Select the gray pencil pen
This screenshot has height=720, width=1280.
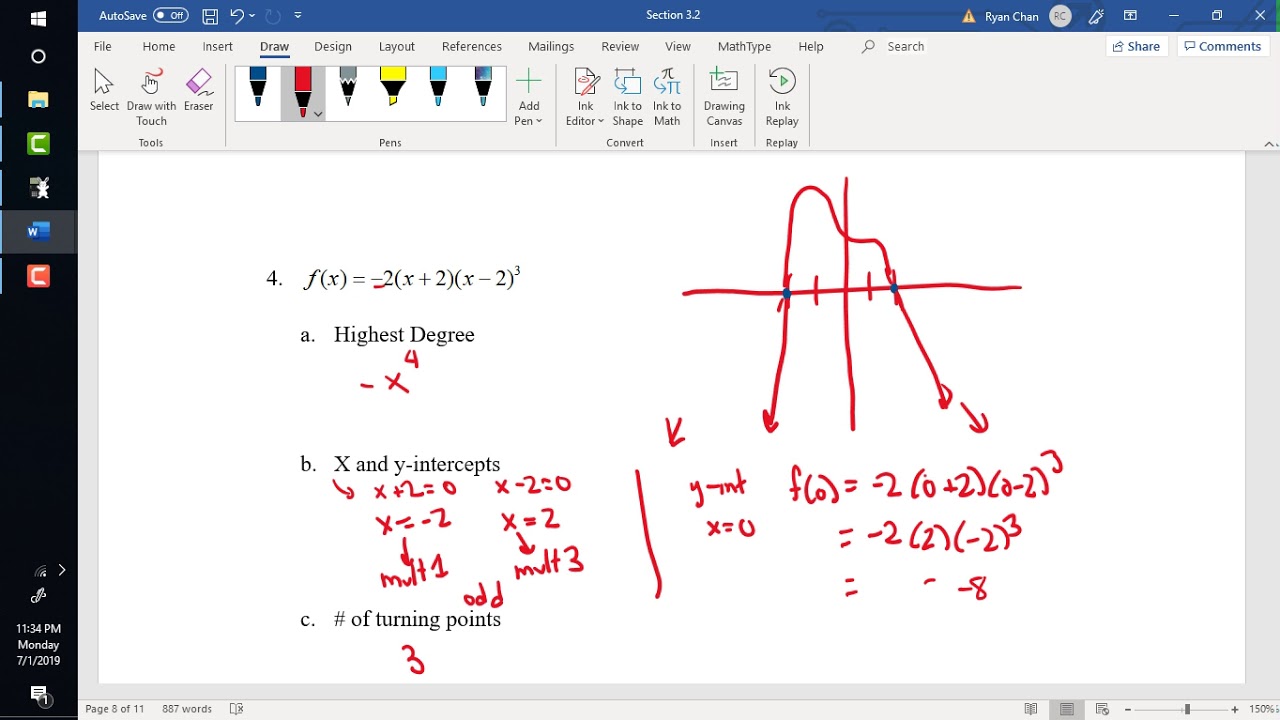pos(348,88)
